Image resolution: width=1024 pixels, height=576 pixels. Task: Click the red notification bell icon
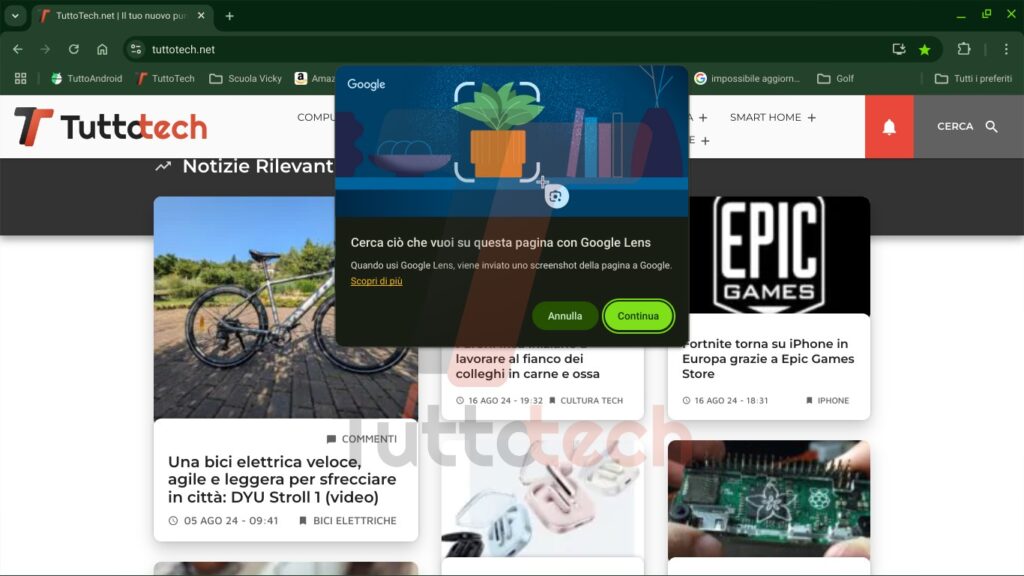pyautogui.click(x=891, y=127)
